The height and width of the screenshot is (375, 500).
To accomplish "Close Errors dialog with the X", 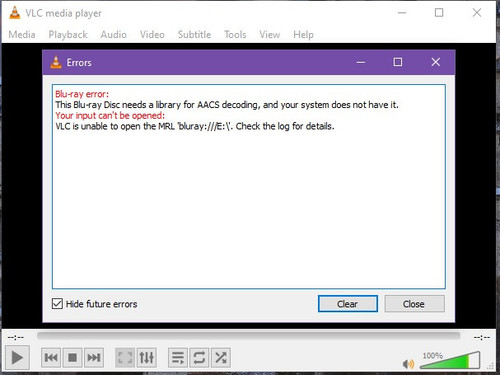I will point(436,62).
